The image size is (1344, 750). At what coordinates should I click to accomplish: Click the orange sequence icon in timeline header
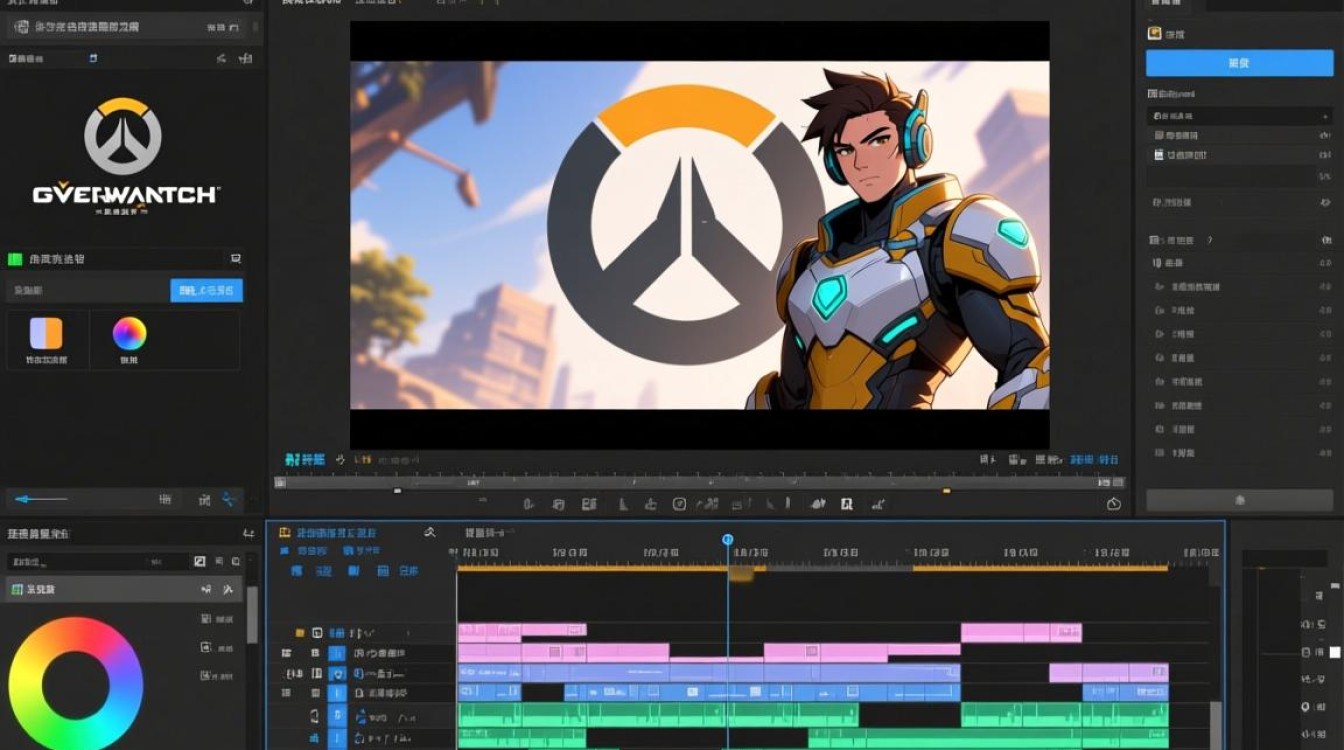pos(285,533)
